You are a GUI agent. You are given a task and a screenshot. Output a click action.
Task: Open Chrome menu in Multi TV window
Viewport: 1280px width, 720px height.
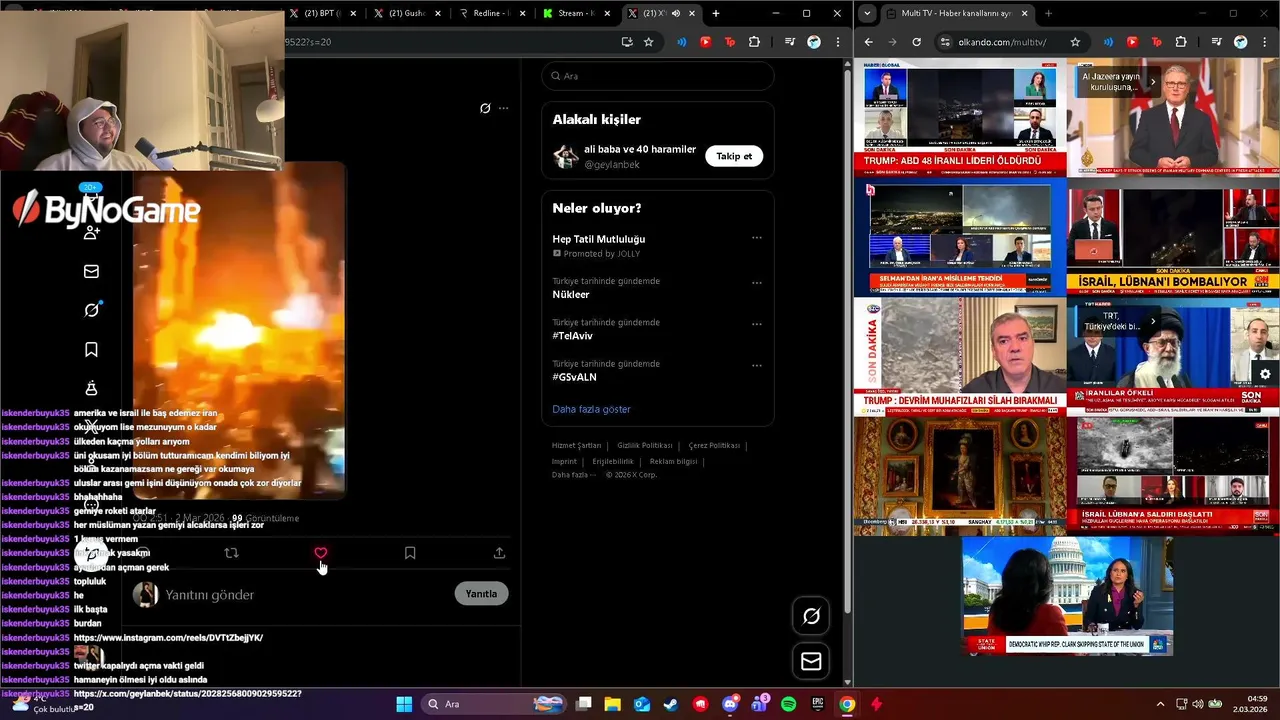(1264, 42)
